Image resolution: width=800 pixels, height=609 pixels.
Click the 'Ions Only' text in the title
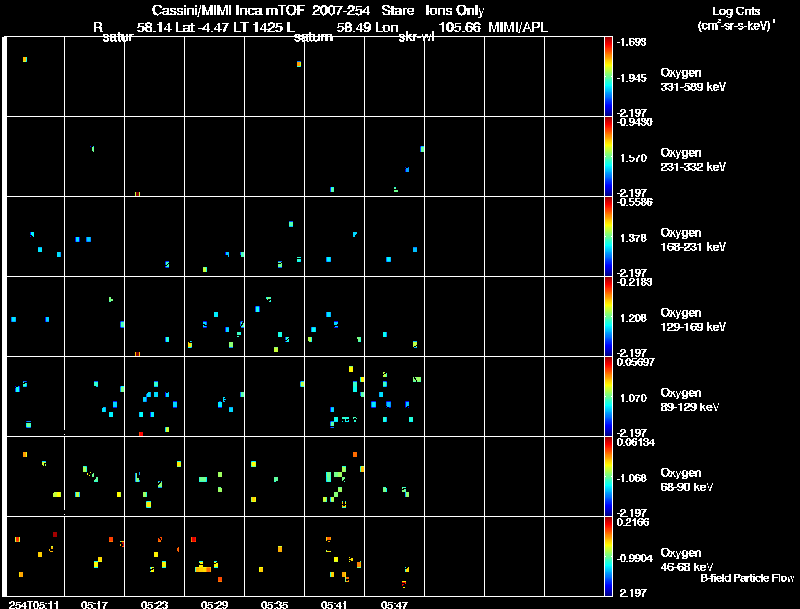coord(454,11)
